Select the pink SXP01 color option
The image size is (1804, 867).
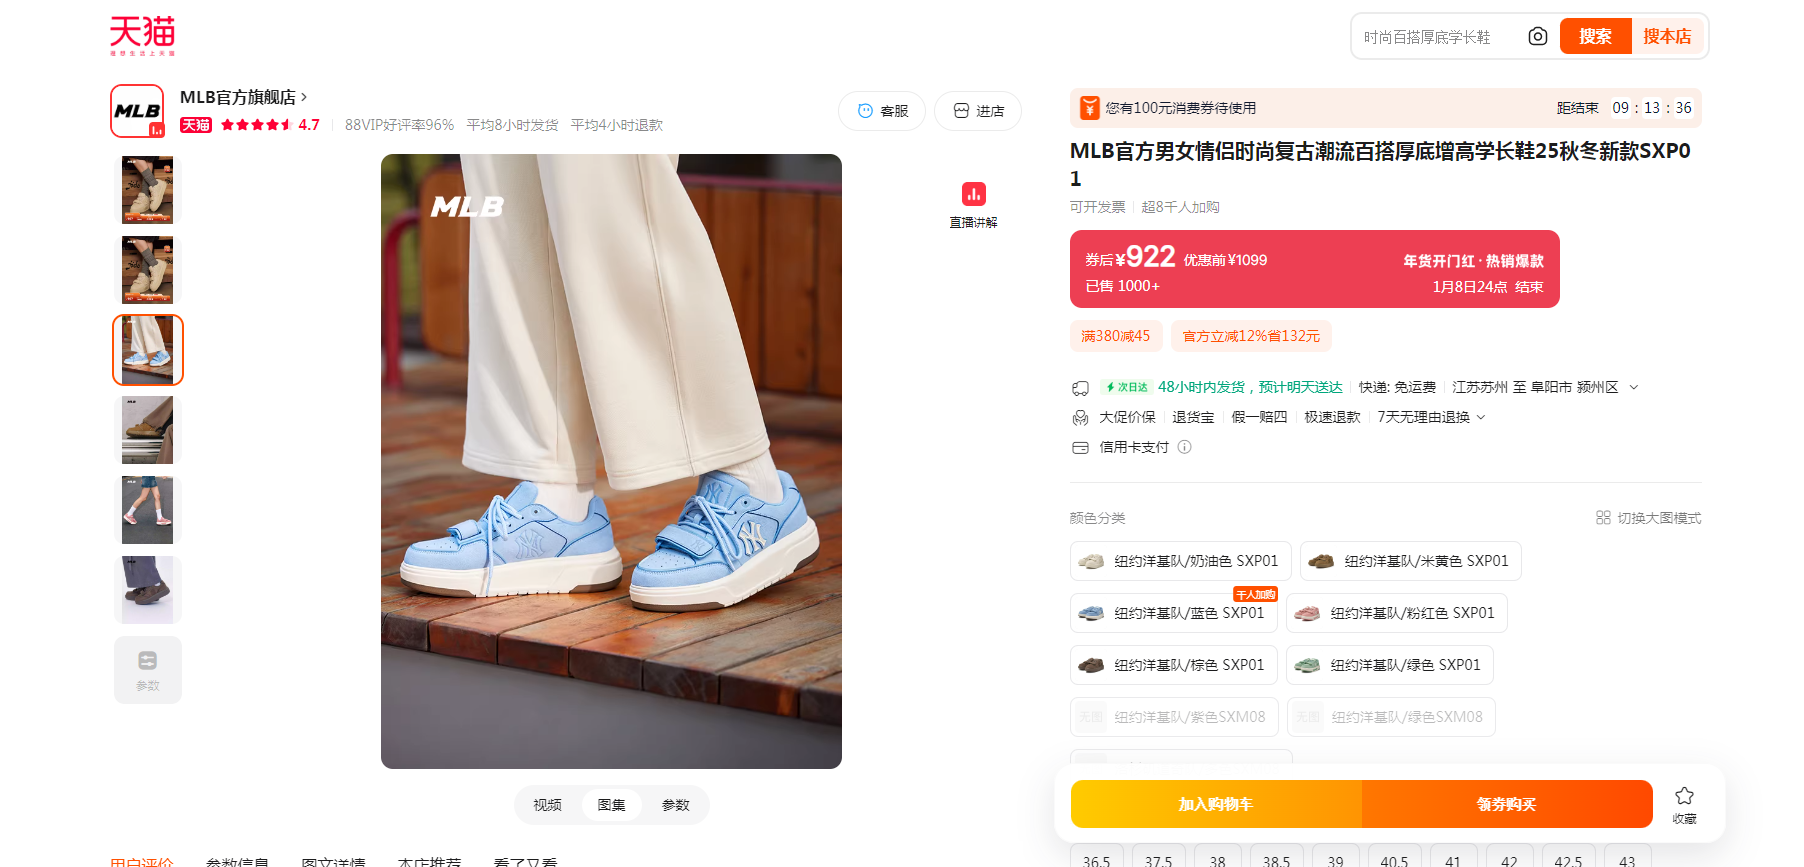pos(1396,613)
